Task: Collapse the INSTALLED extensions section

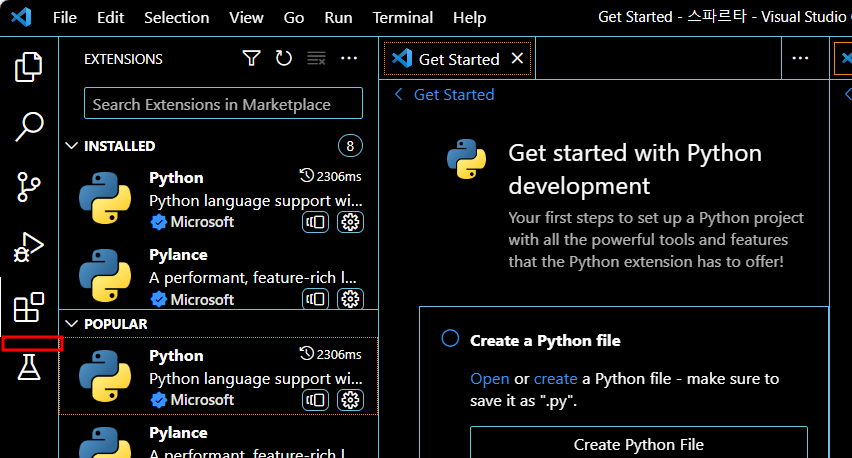Action: [71, 146]
